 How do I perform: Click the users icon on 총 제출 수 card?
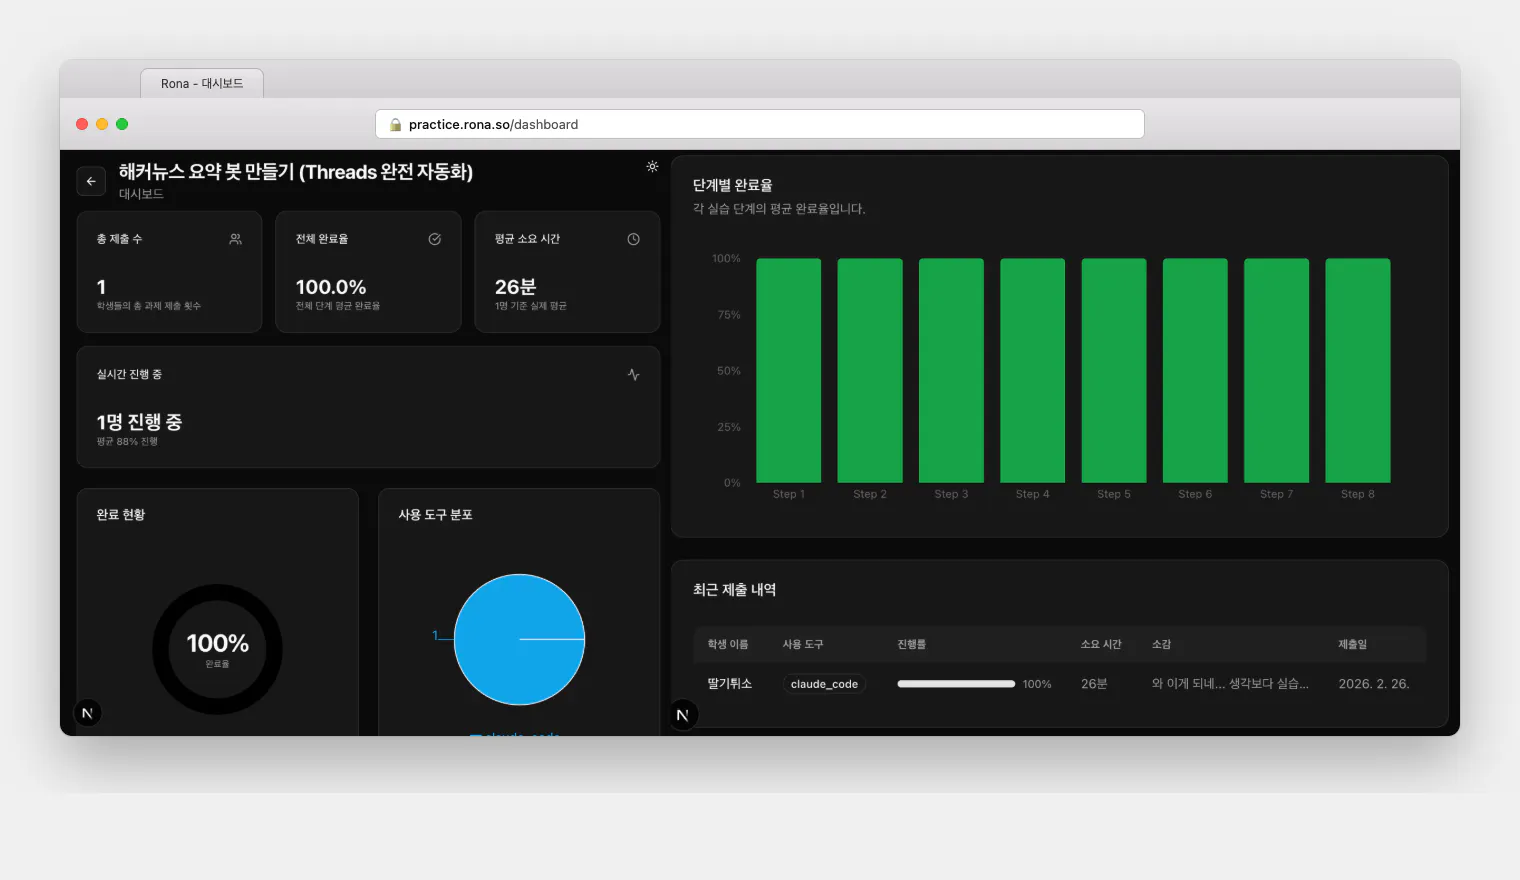click(x=236, y=239)
